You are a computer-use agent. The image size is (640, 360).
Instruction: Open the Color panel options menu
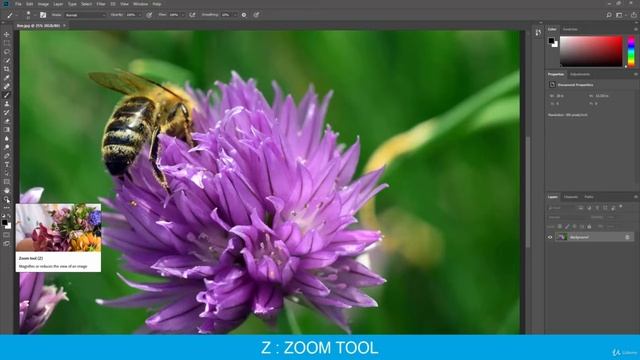[636, 29]
